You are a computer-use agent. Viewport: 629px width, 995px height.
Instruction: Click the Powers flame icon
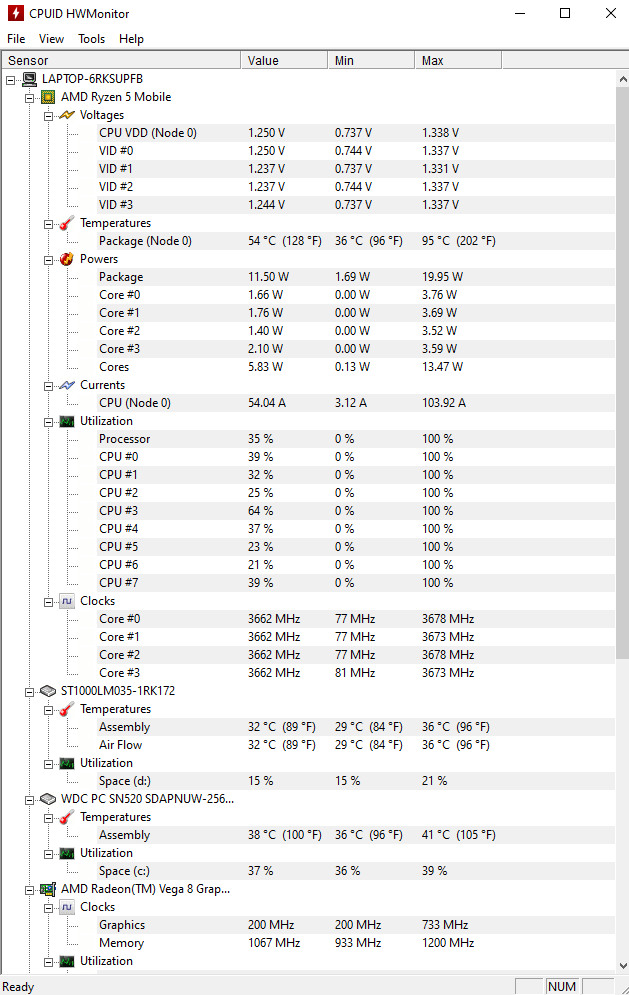(x=67, y=259)
